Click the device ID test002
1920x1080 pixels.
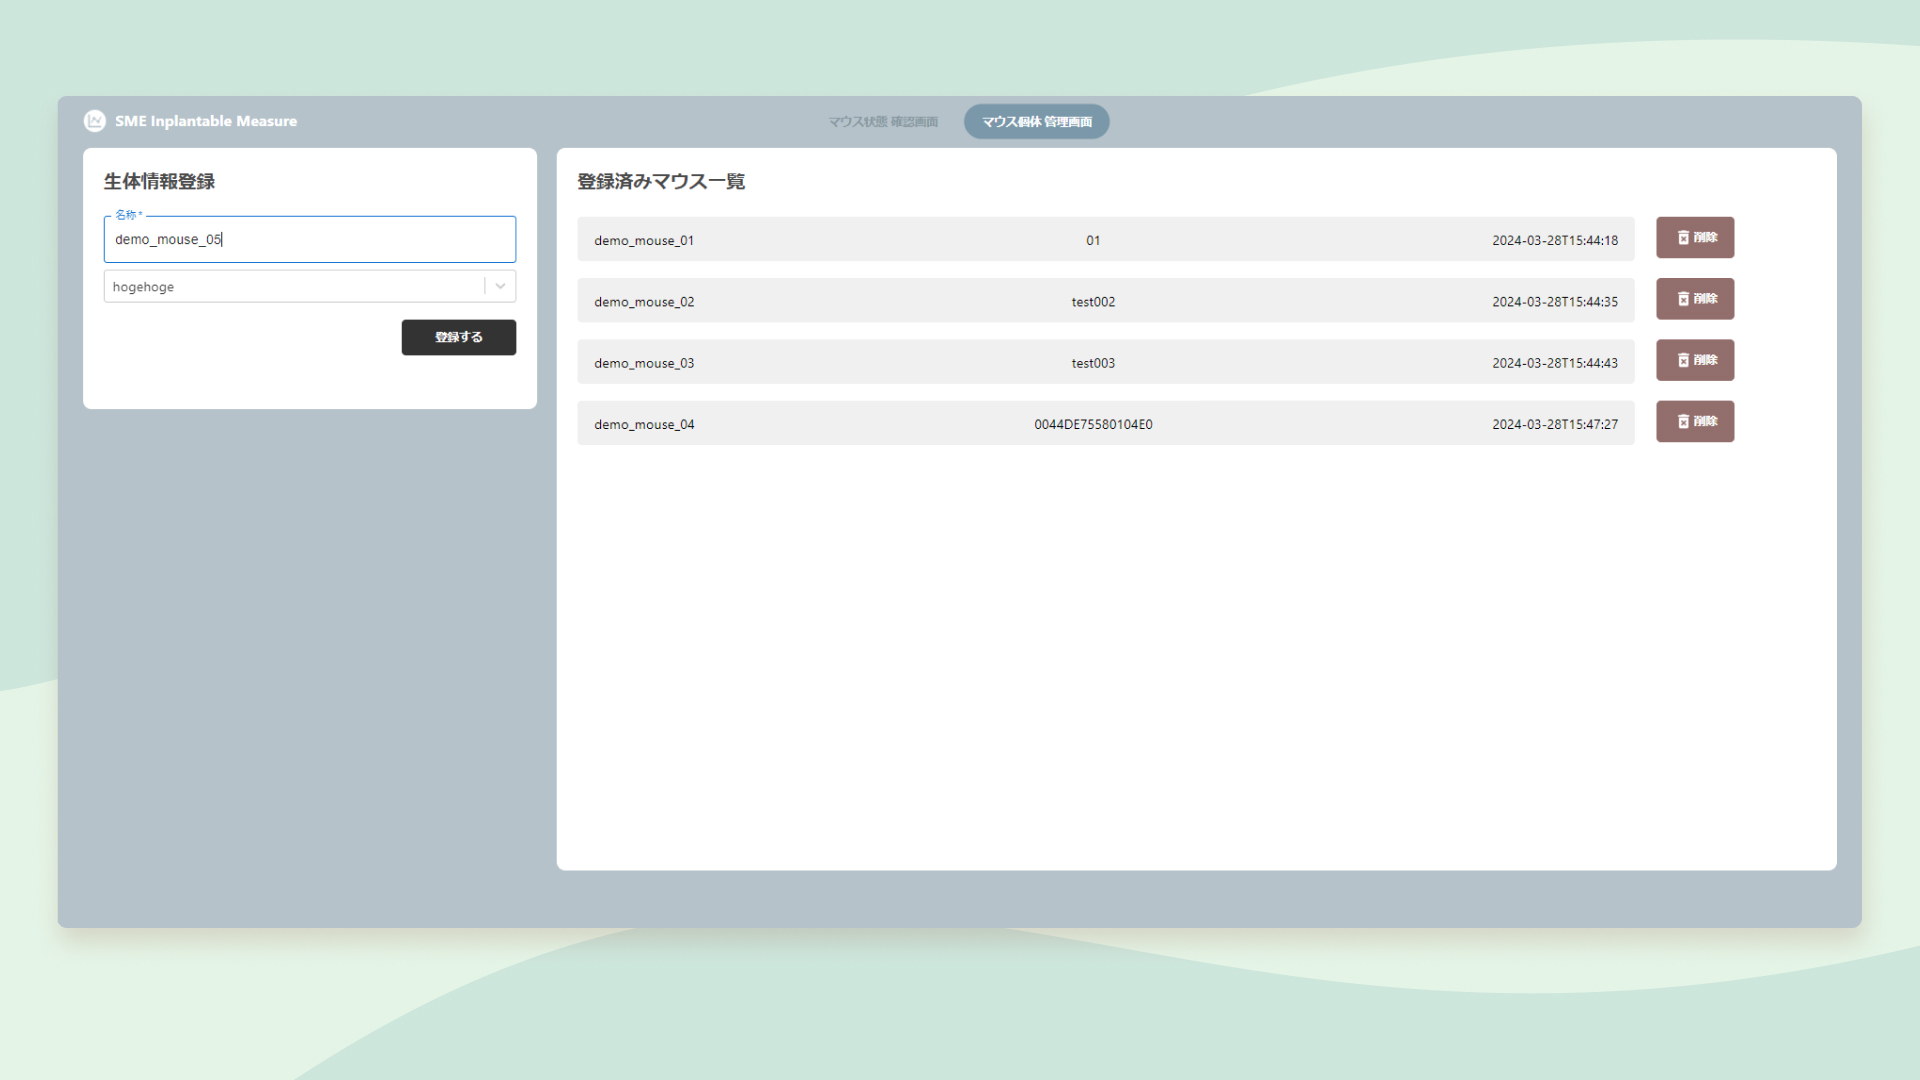click(1093, 301)
